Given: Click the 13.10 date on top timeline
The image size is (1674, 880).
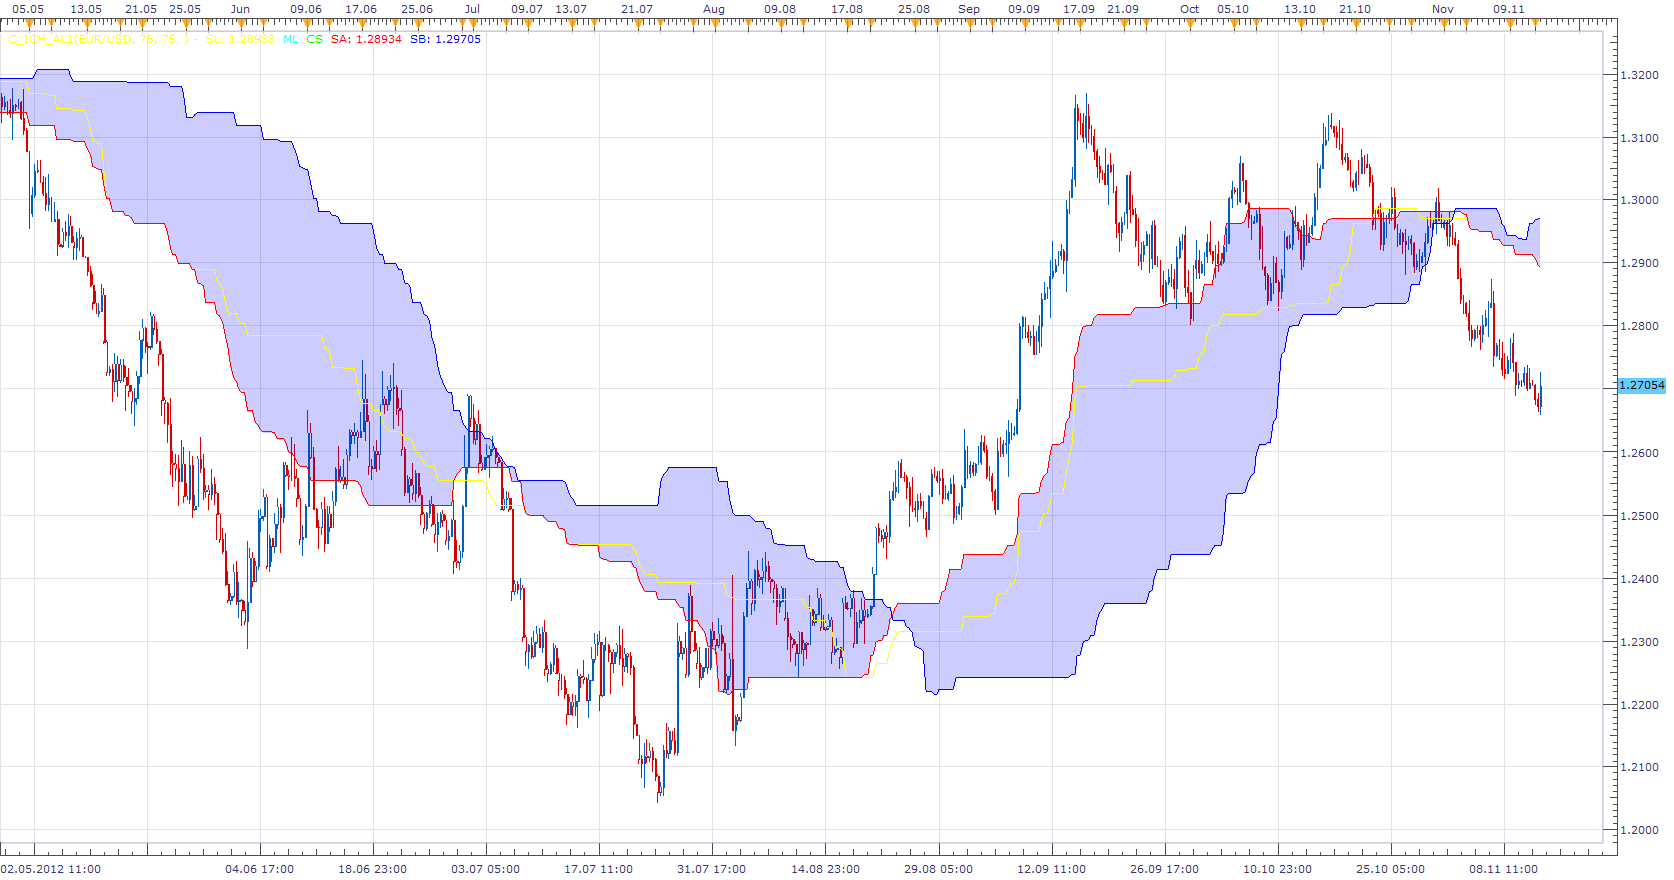Looking at the screenshot, I should pos(1300,9).
